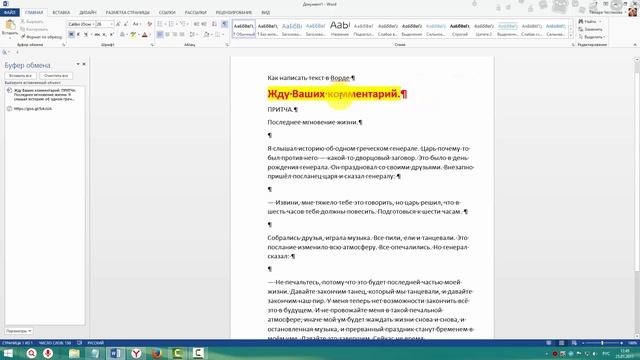Open File Explorer from the taskbar

(x=74, y=353)
